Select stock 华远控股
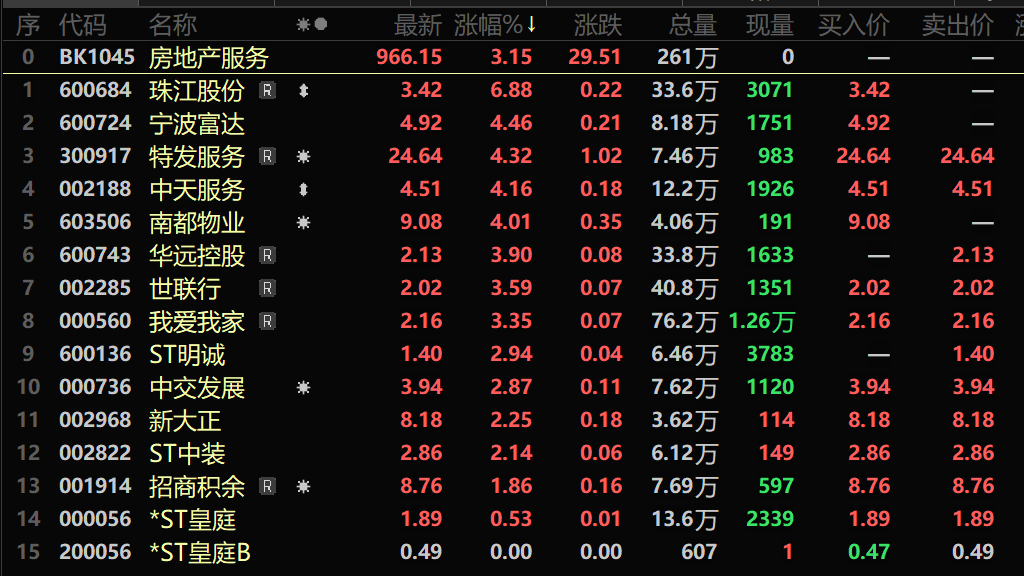Screen dimensions: 1024x576 tap(197, 255)
